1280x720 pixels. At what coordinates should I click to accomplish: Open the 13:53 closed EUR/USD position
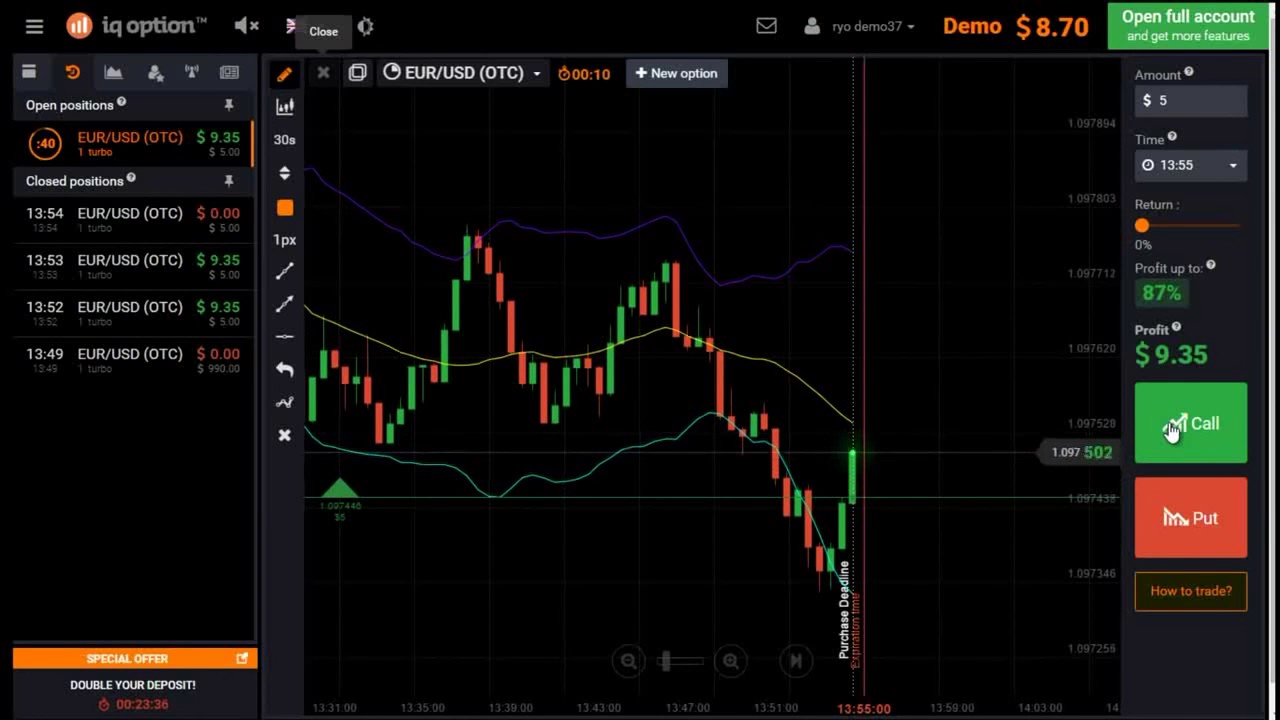click(133, 266)
